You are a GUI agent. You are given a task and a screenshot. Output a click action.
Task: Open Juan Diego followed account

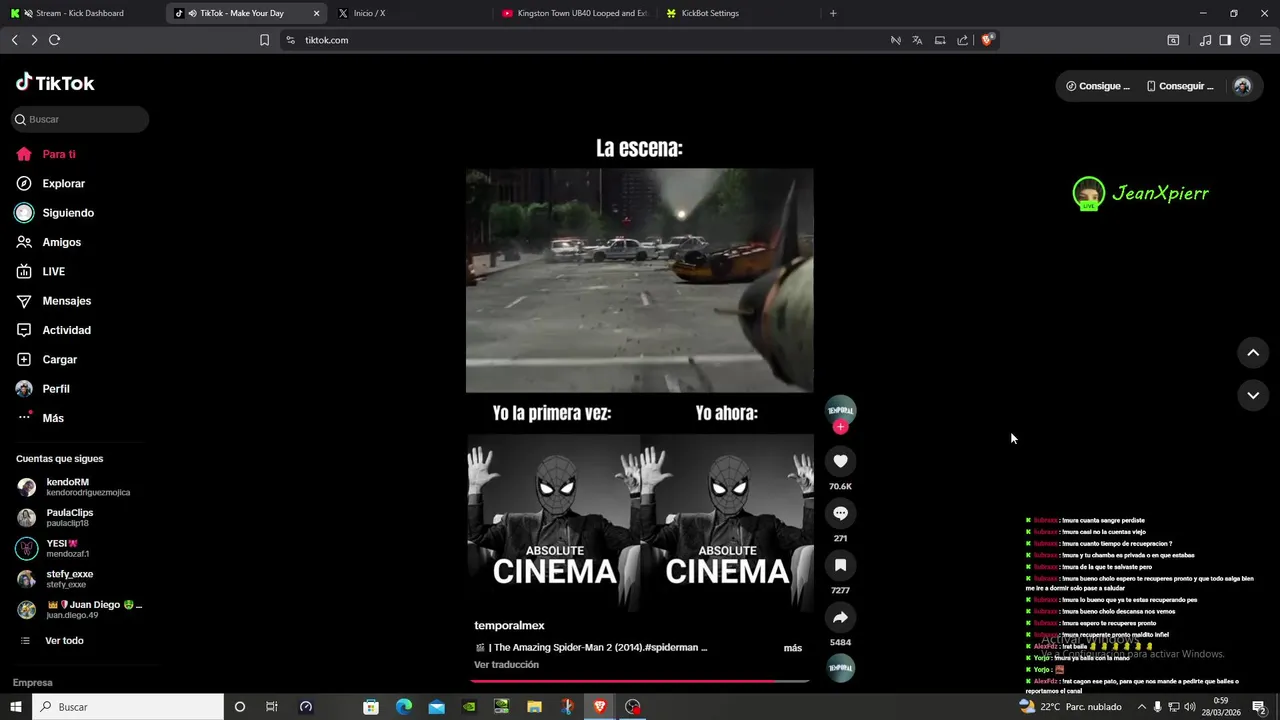[80, 609]
